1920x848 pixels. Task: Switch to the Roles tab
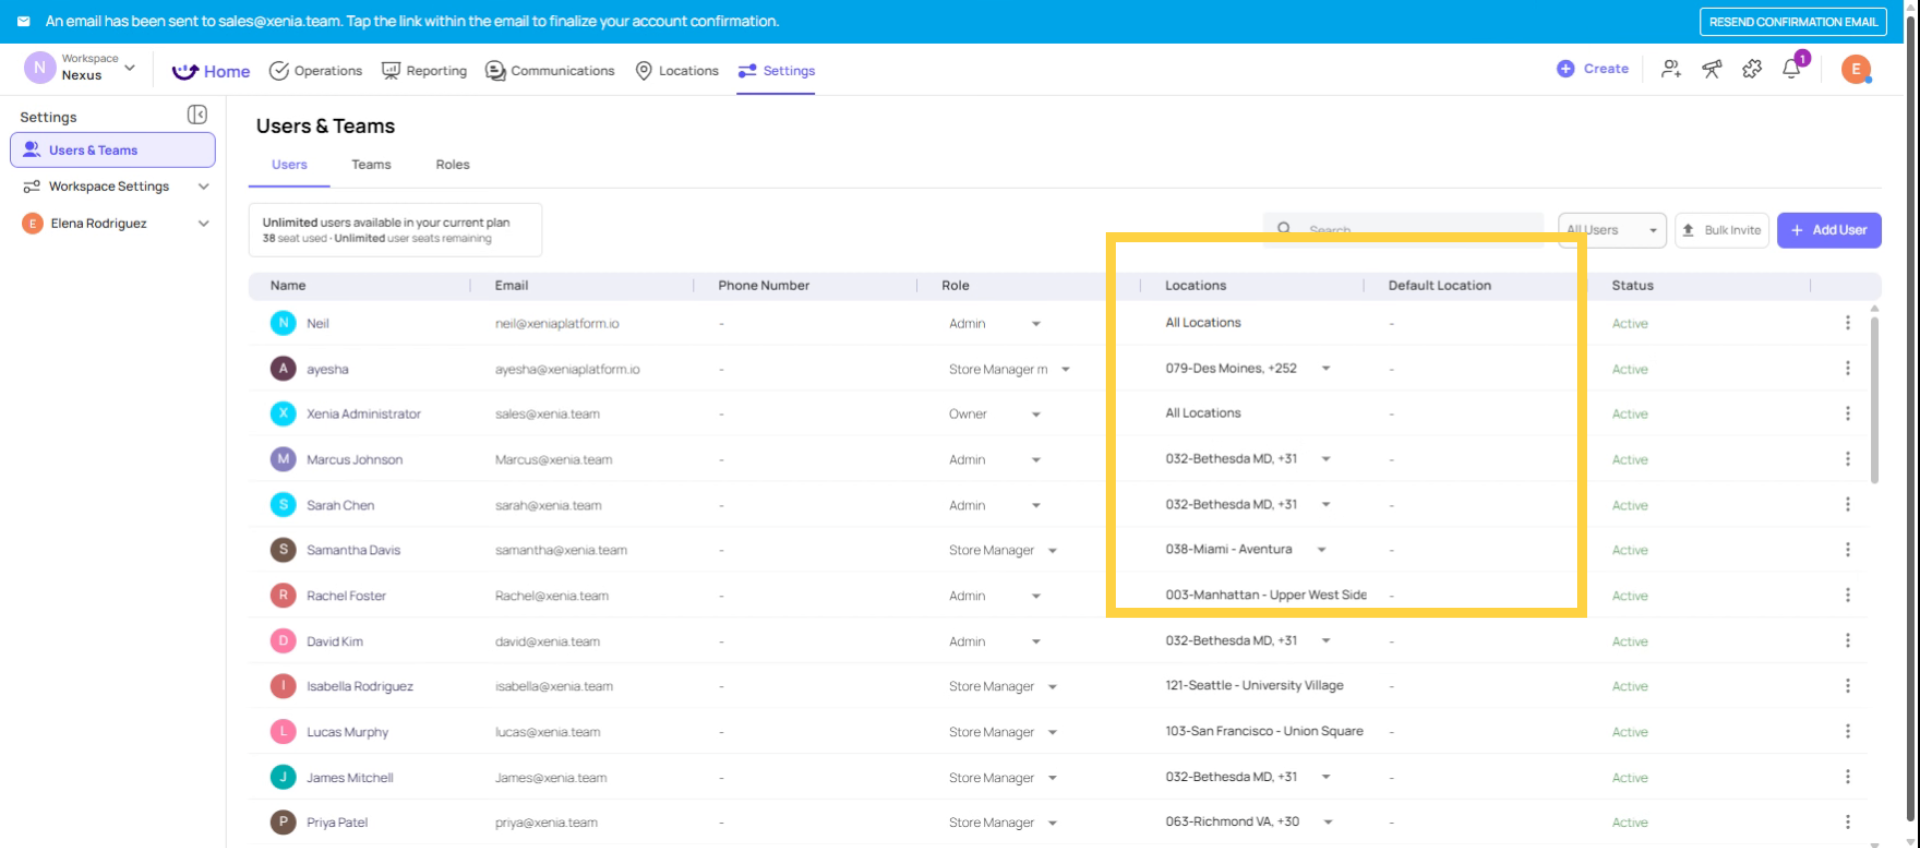pyautogui.click(x=453, y=164)
